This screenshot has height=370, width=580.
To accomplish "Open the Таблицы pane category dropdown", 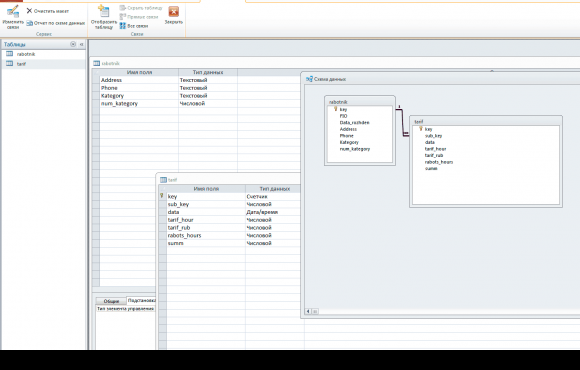I will pyautogui.click(x=73, y=44).
